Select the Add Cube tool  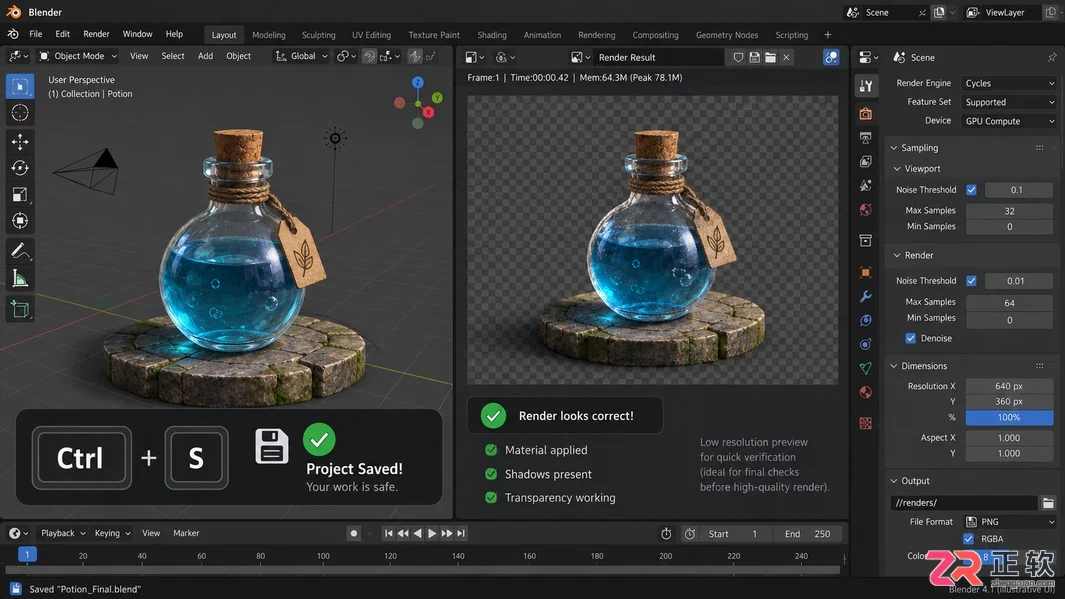20,309
